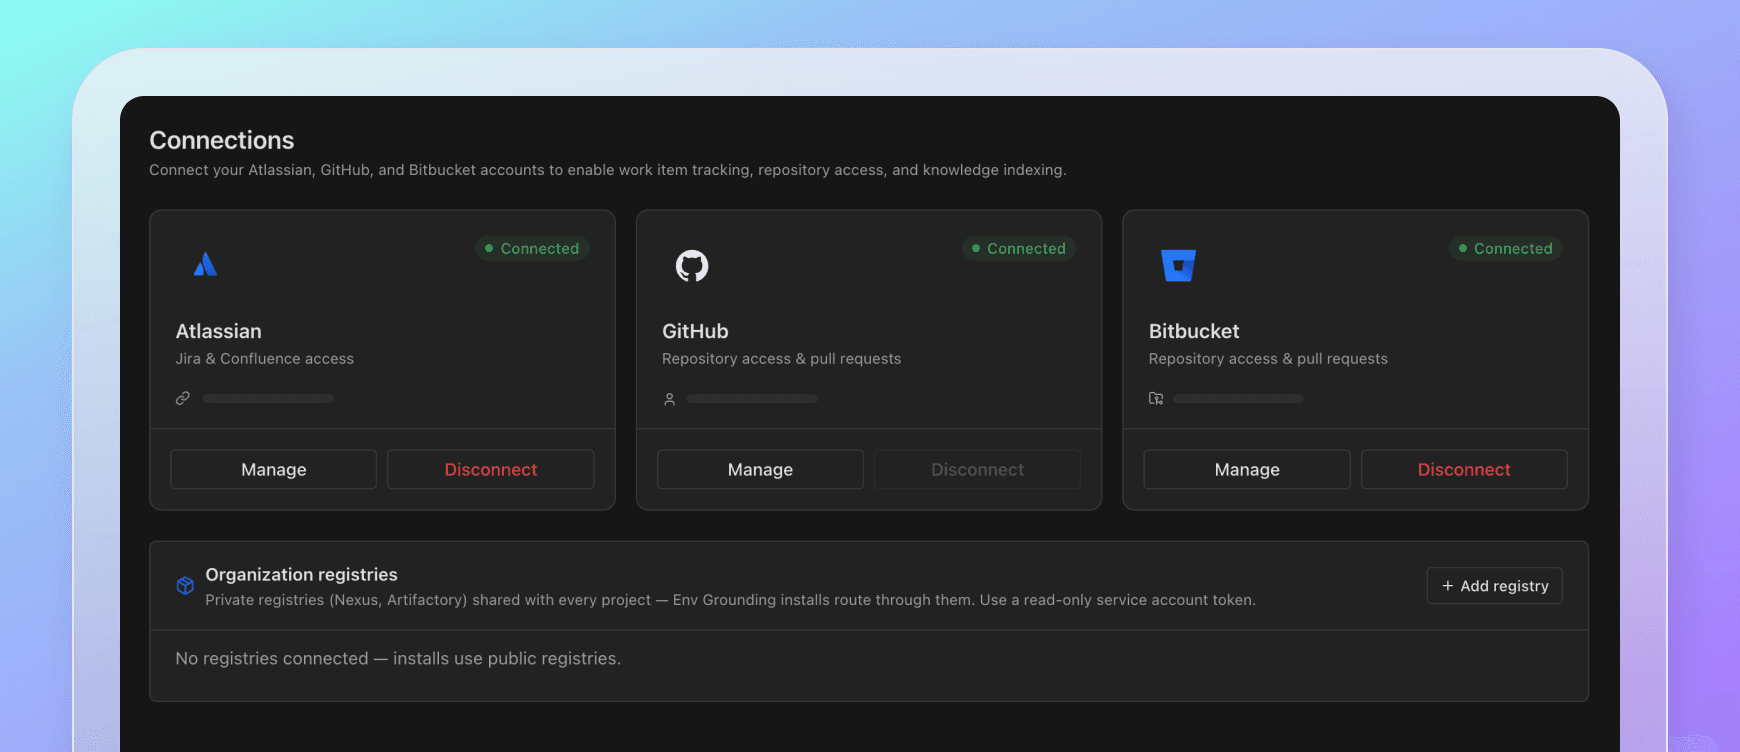Click the Bitbucket bucket logo icon
Screen dimensions: 1740x752
1178,265
